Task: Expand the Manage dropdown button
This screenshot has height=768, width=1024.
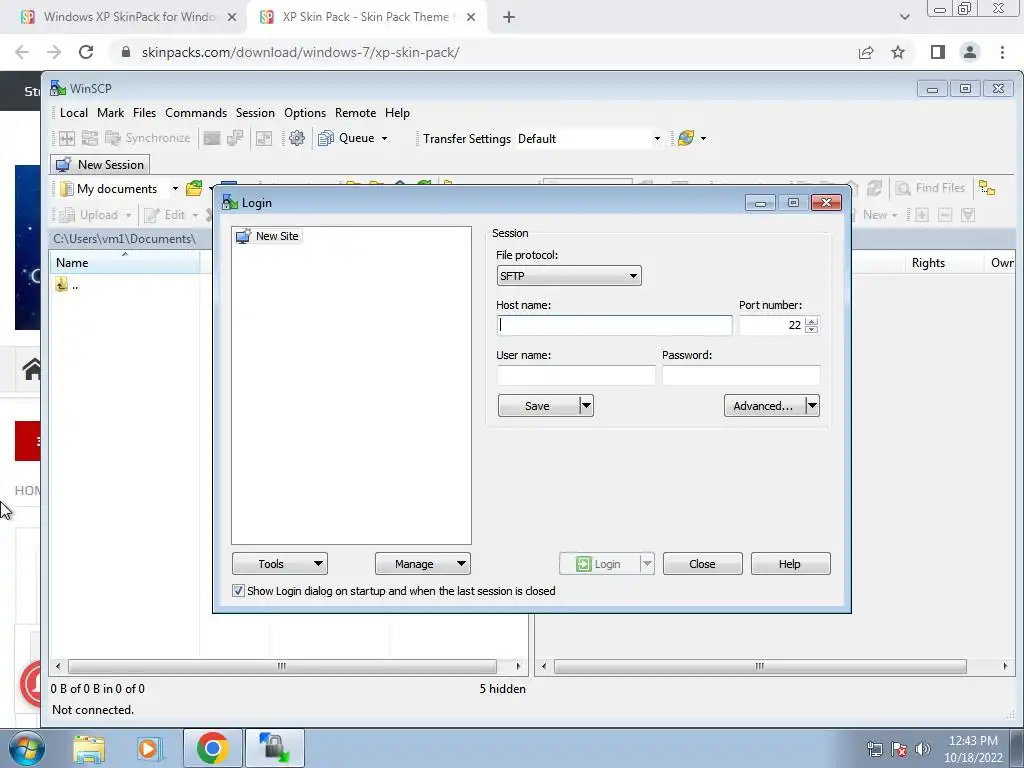Action: [423, 564]
